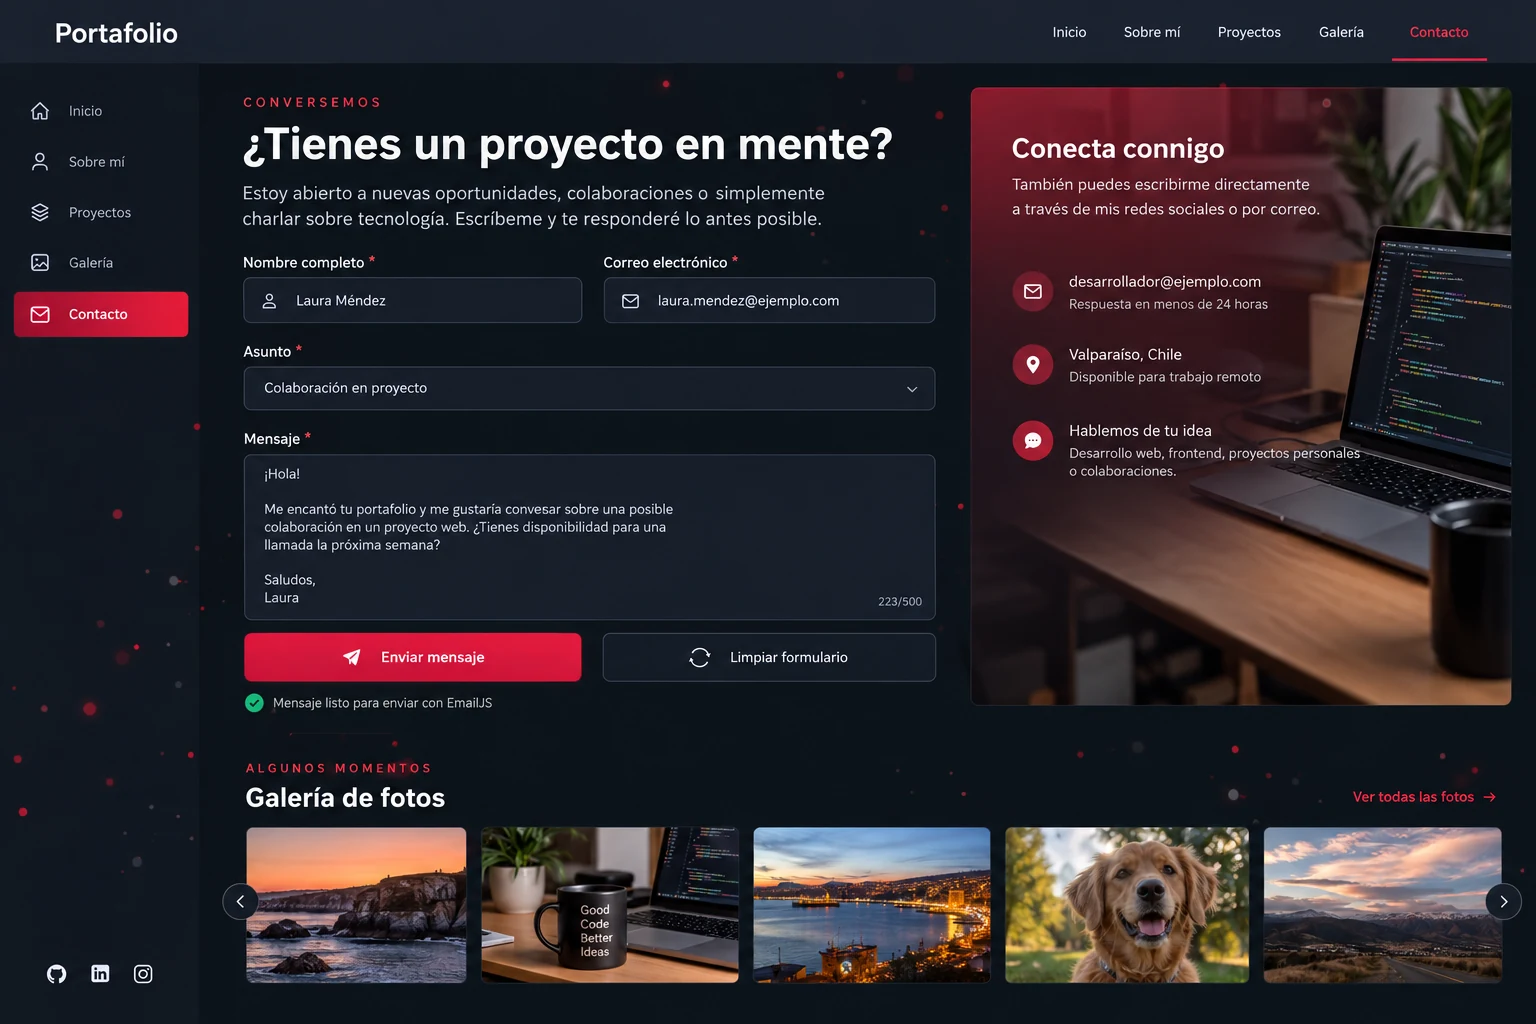1536x1024 pixels.
Task: Click the Nombre completo input field
Action: pyautogui.click(x=412, y=300)
